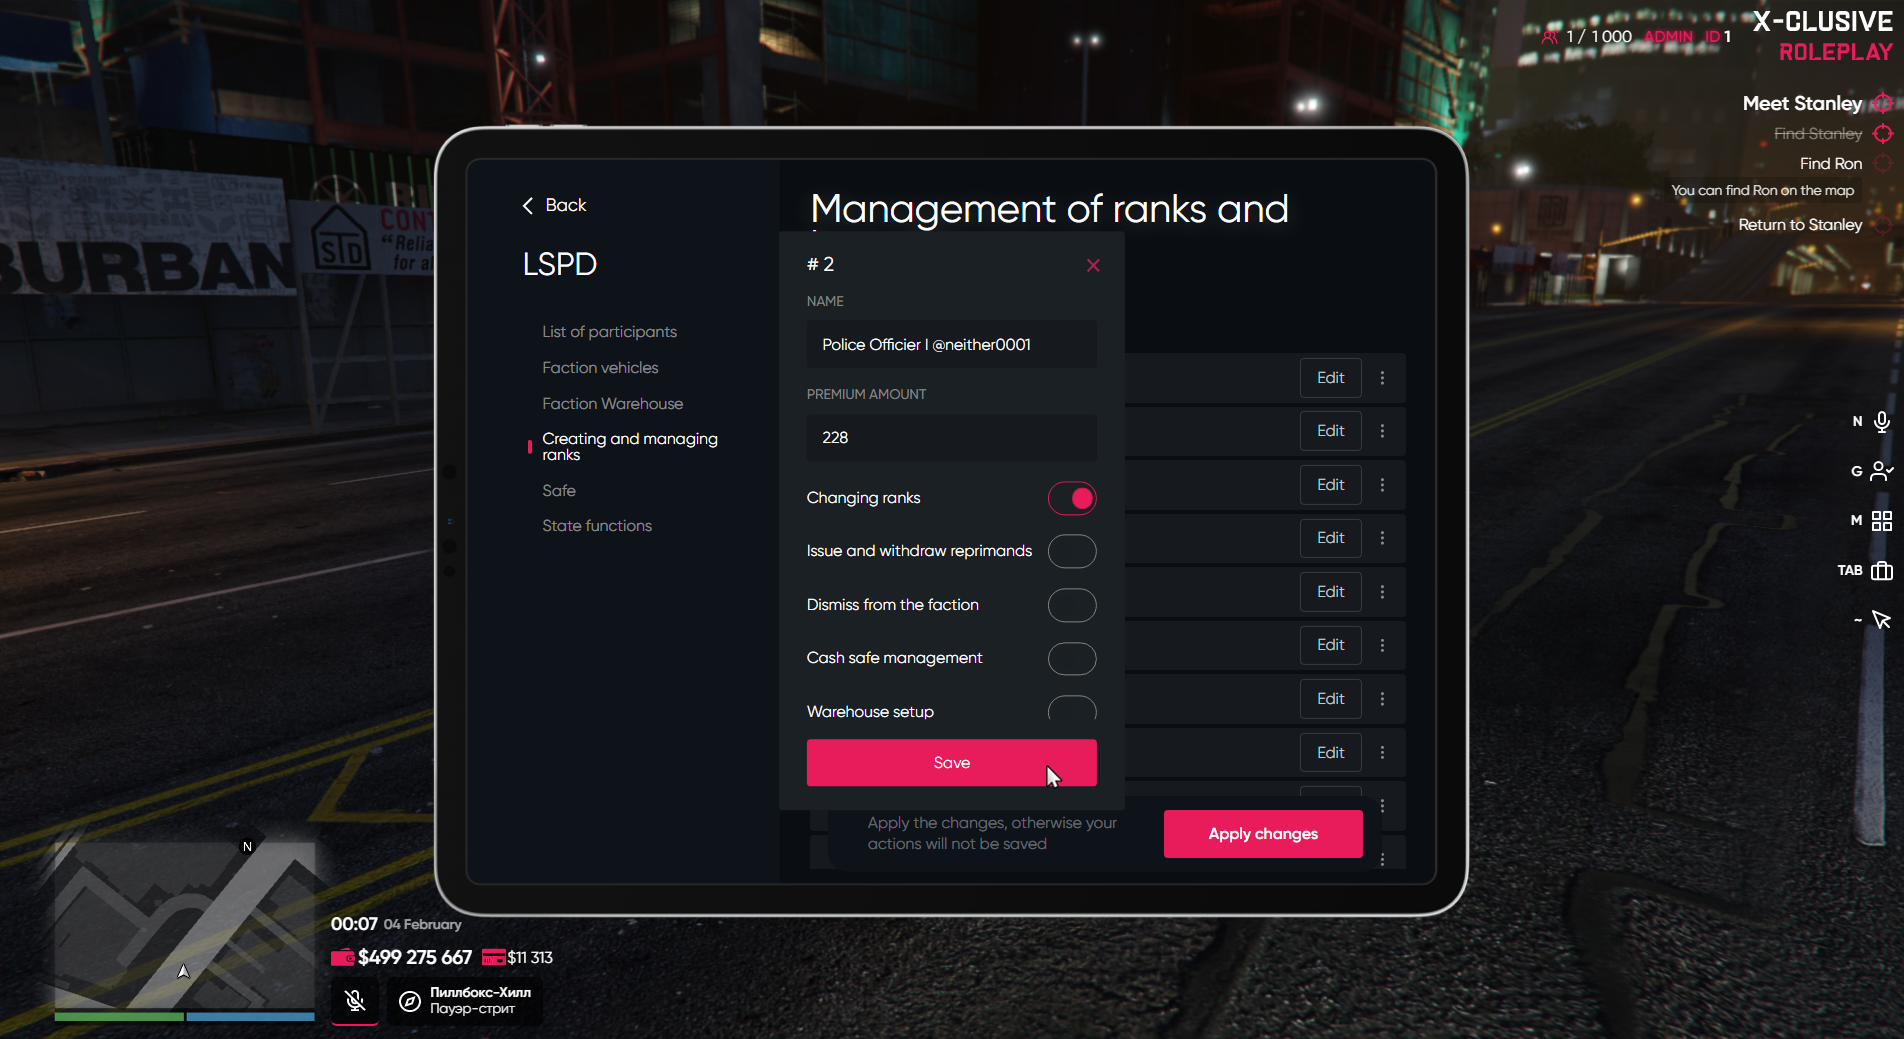Viewport: 1904px width, 1039px height.
Task: Click the Return to Stanley objective
Action: [x=1800, y=225]
